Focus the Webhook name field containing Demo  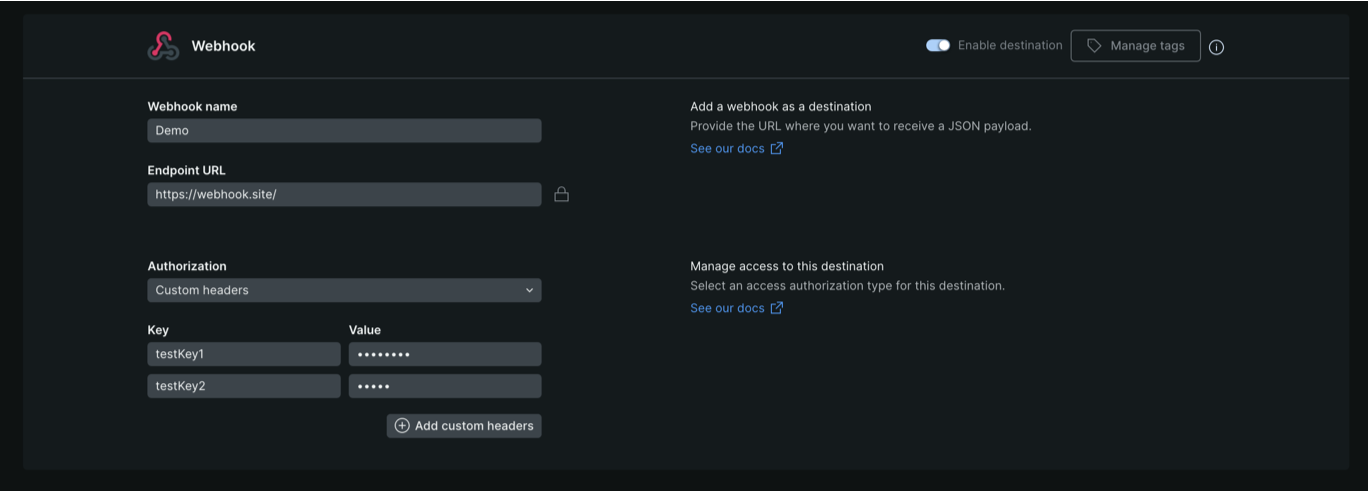click(344, 131)
